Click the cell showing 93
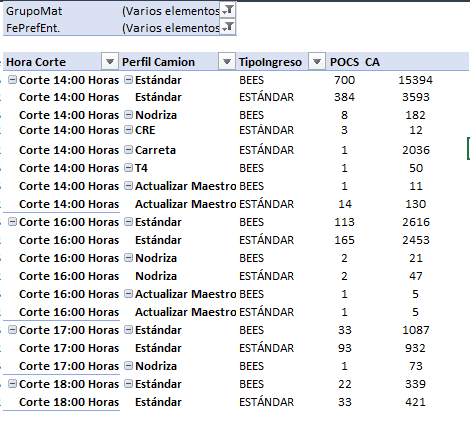 tap(345, 348)
